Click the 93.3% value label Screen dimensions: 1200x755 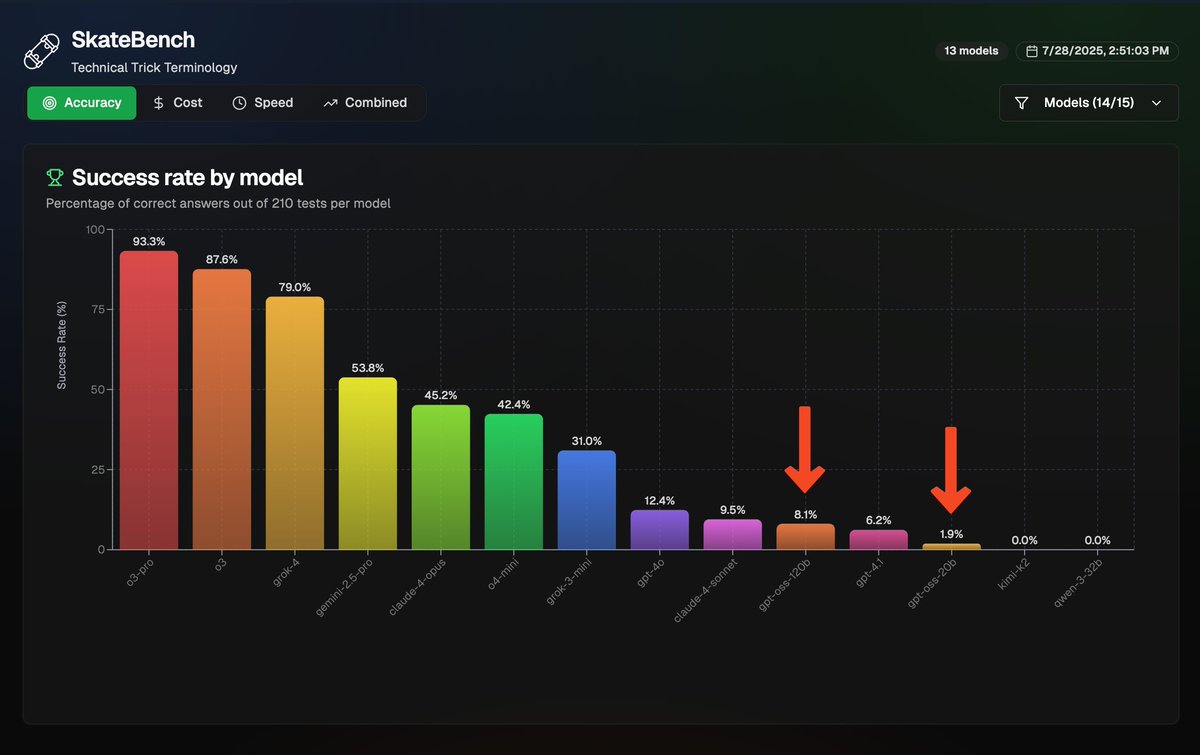pyautogui.click(x=149, y=241)
